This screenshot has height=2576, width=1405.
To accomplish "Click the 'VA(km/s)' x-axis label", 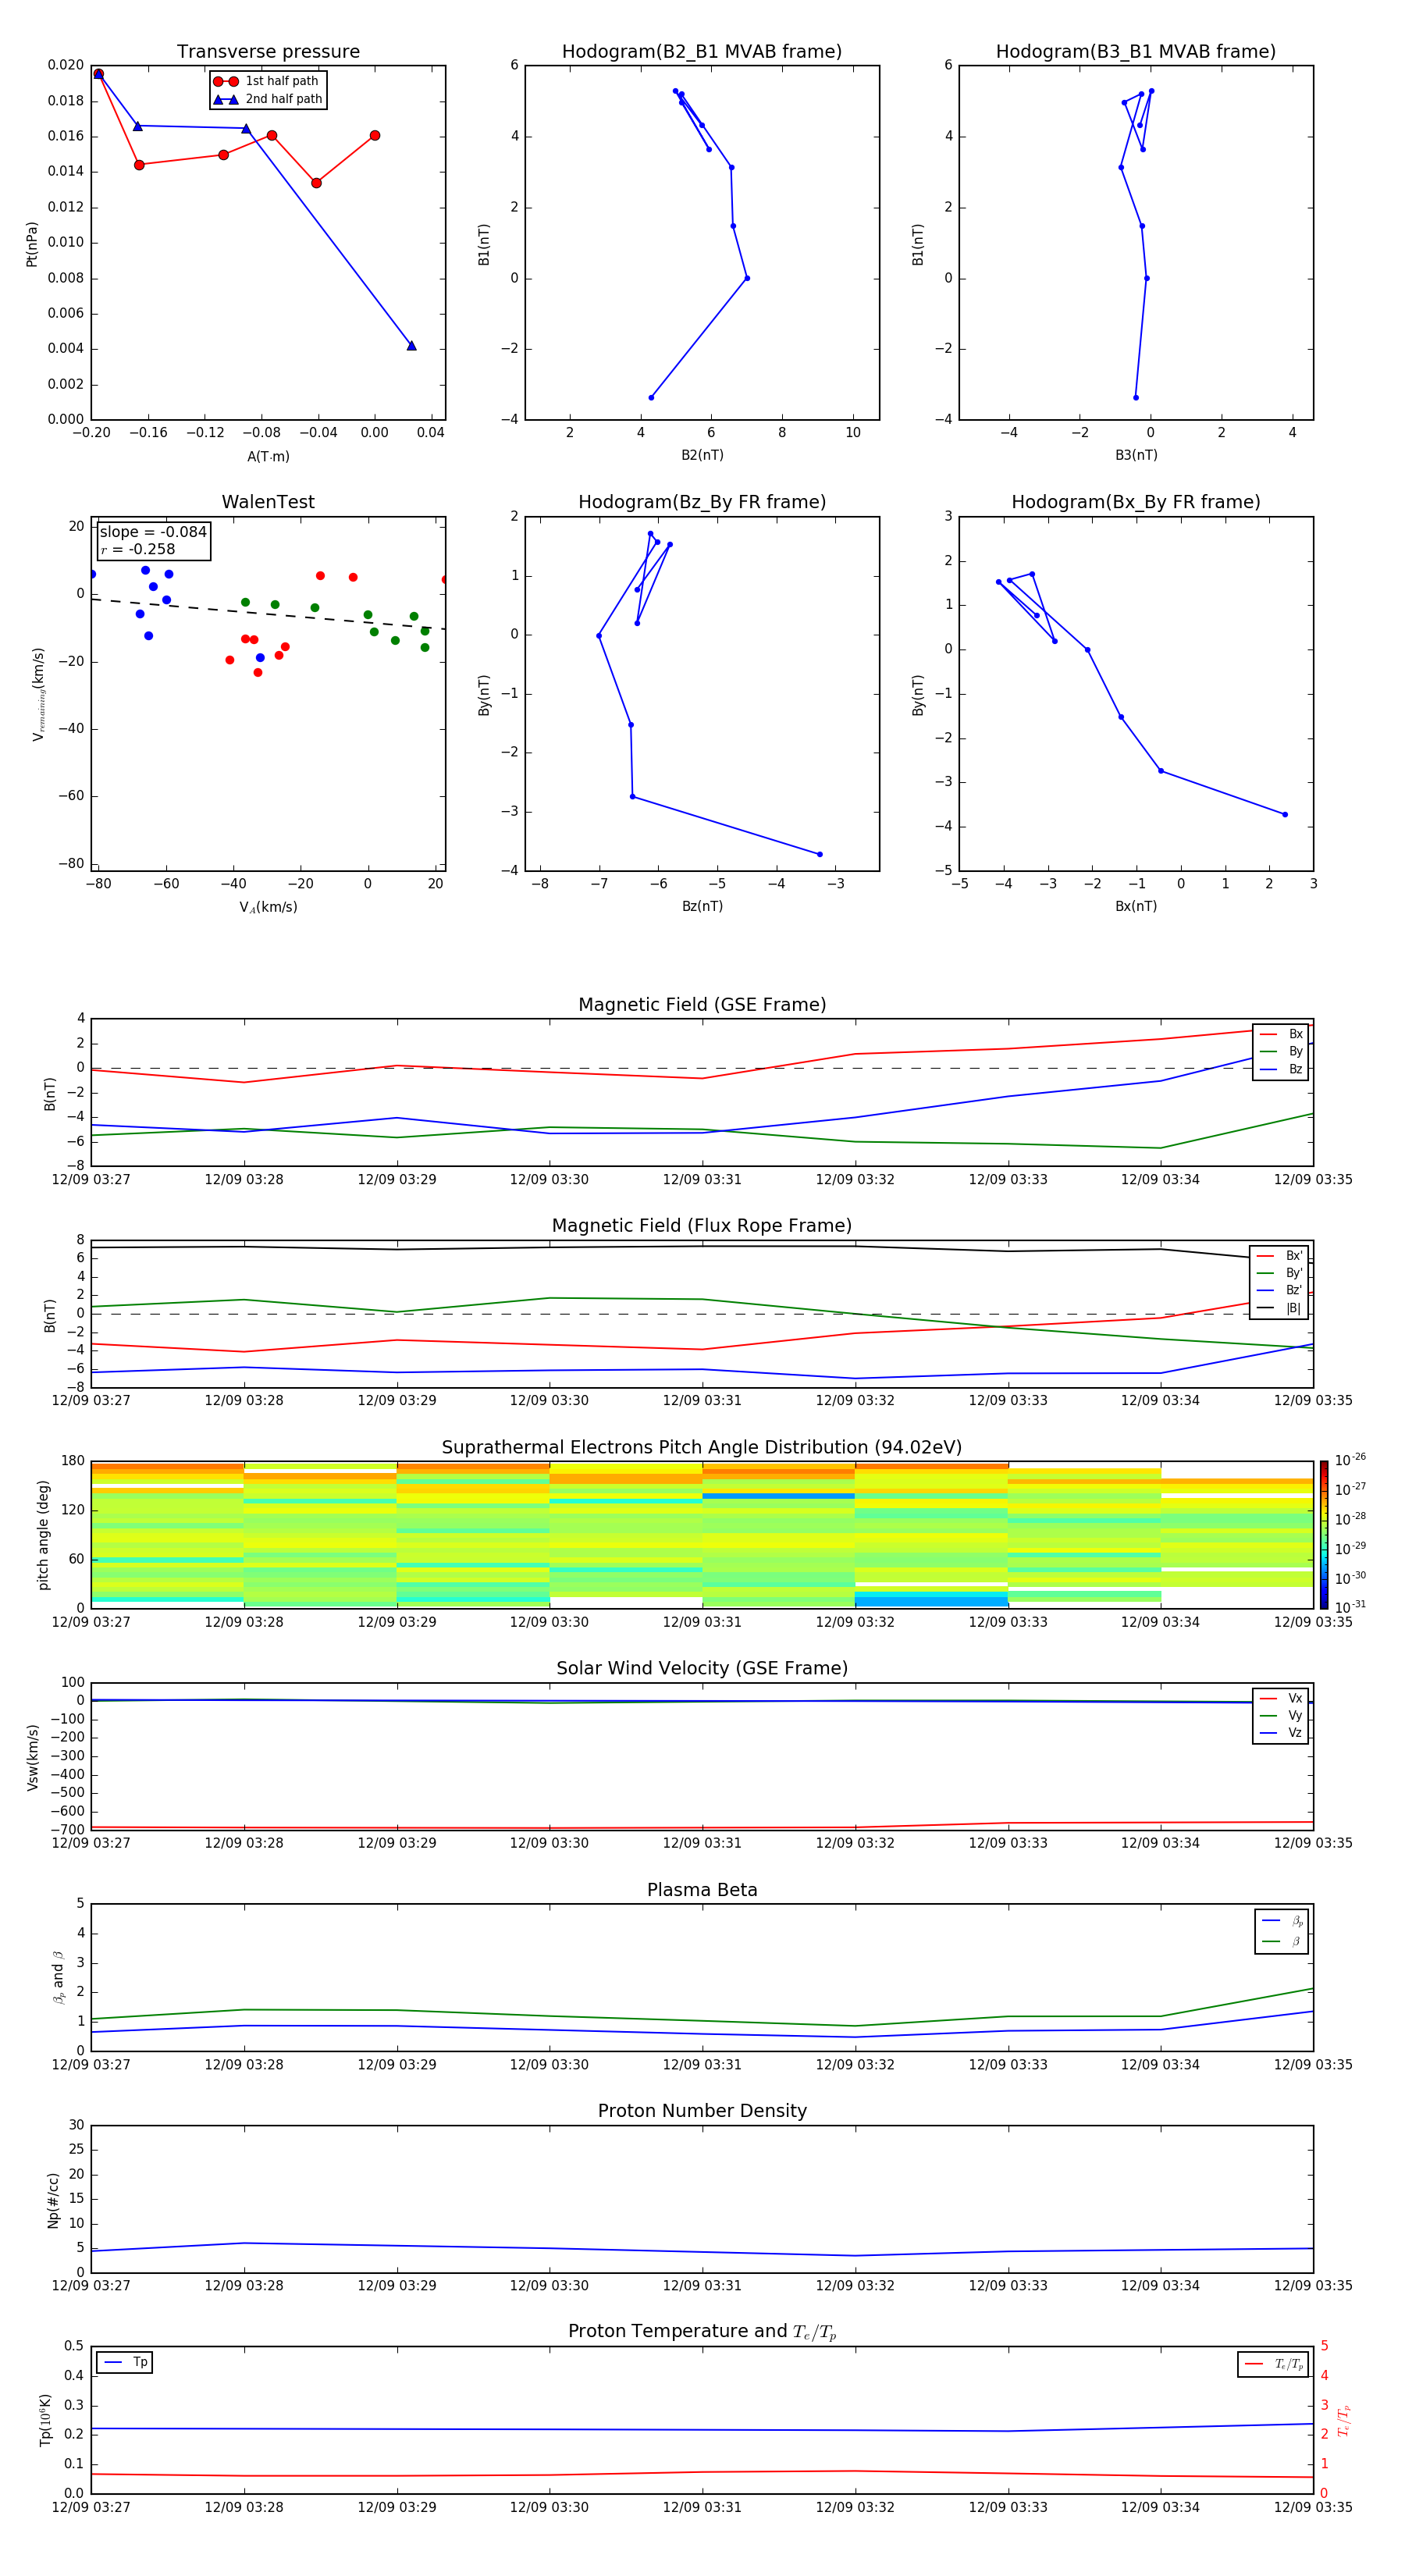I will tap(268, 908).
